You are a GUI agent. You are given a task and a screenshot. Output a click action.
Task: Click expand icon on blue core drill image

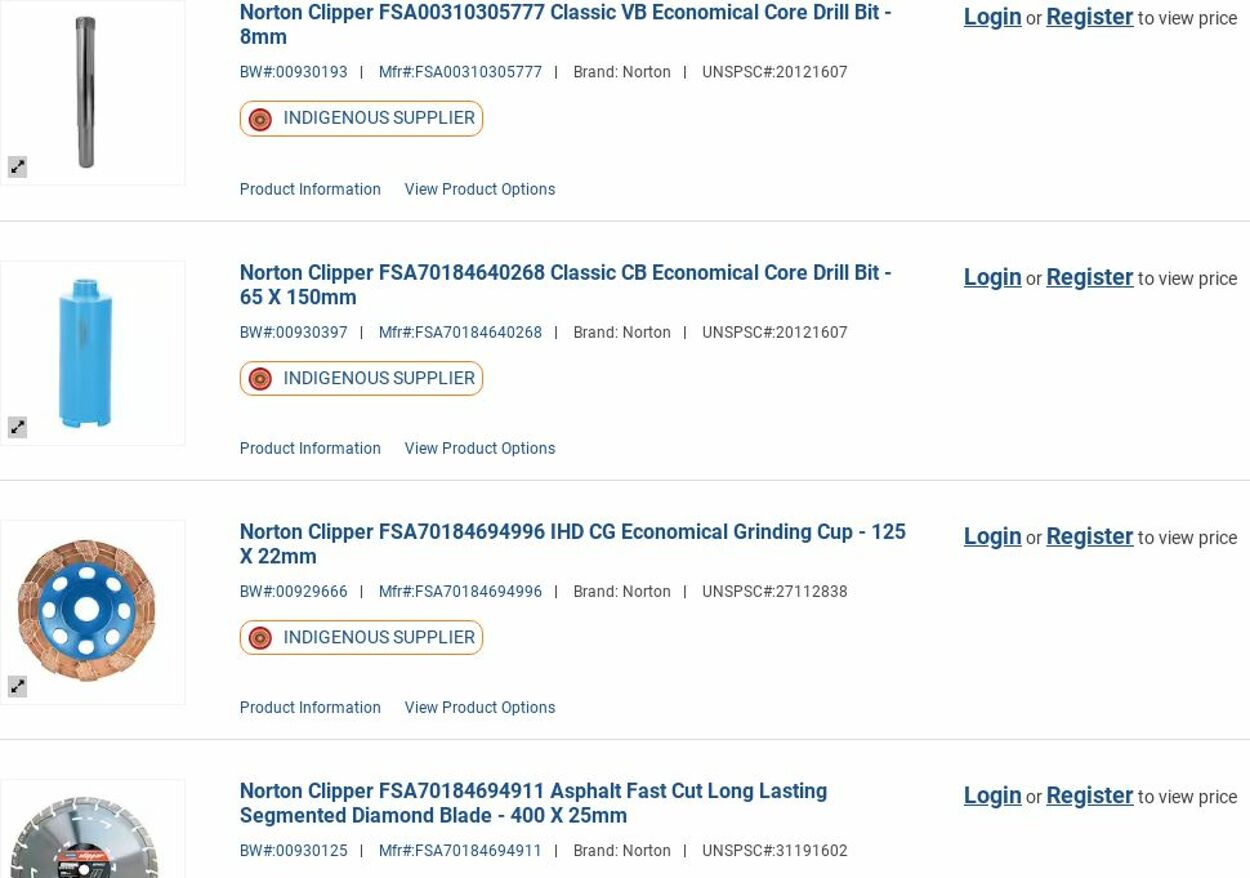(17, 427)
